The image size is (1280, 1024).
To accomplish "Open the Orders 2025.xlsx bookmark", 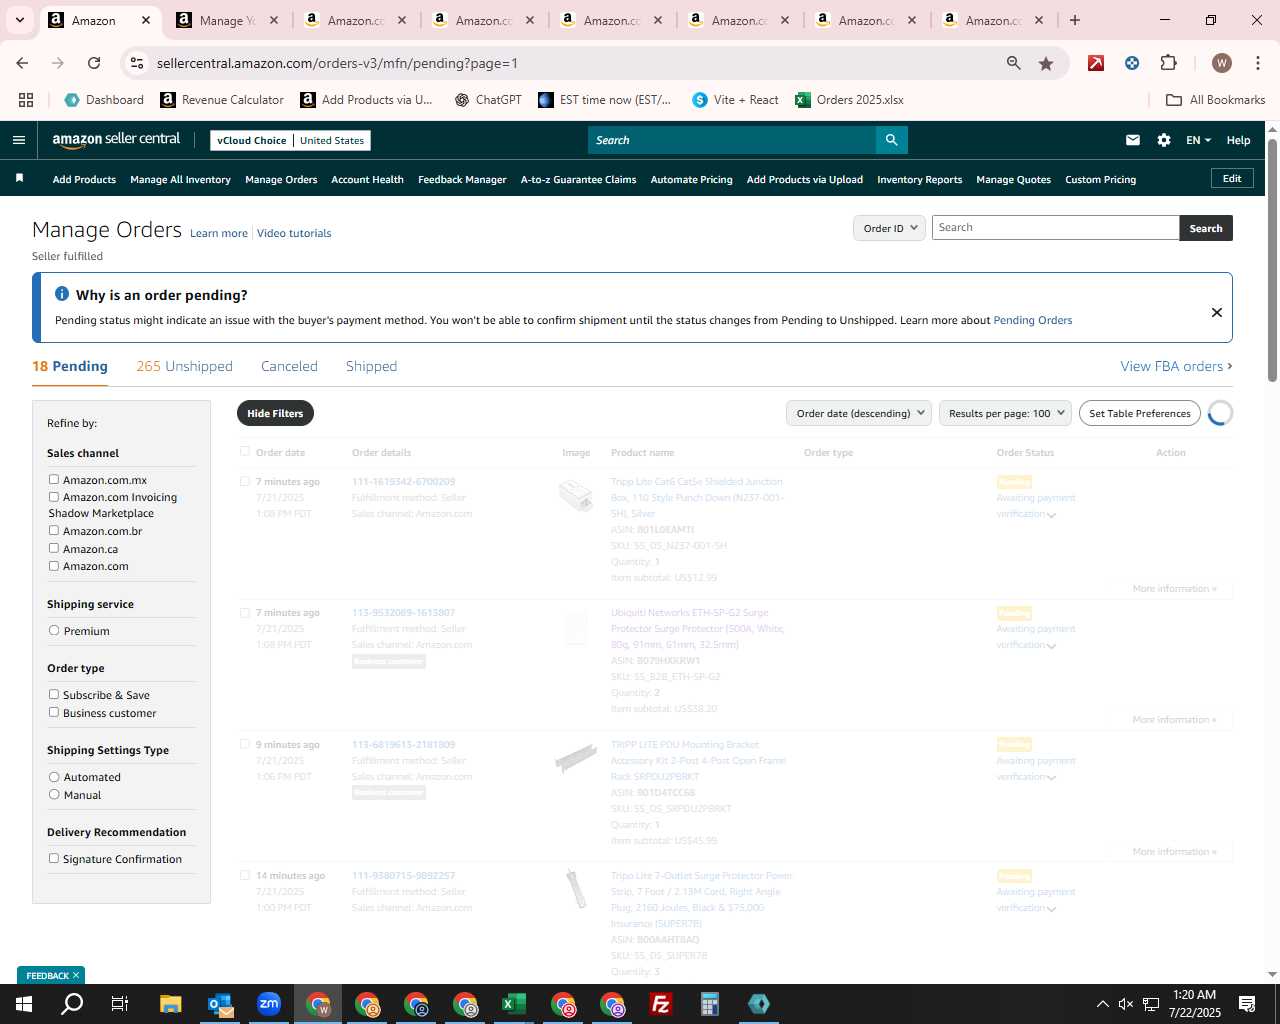I will (x=849, y=100).
